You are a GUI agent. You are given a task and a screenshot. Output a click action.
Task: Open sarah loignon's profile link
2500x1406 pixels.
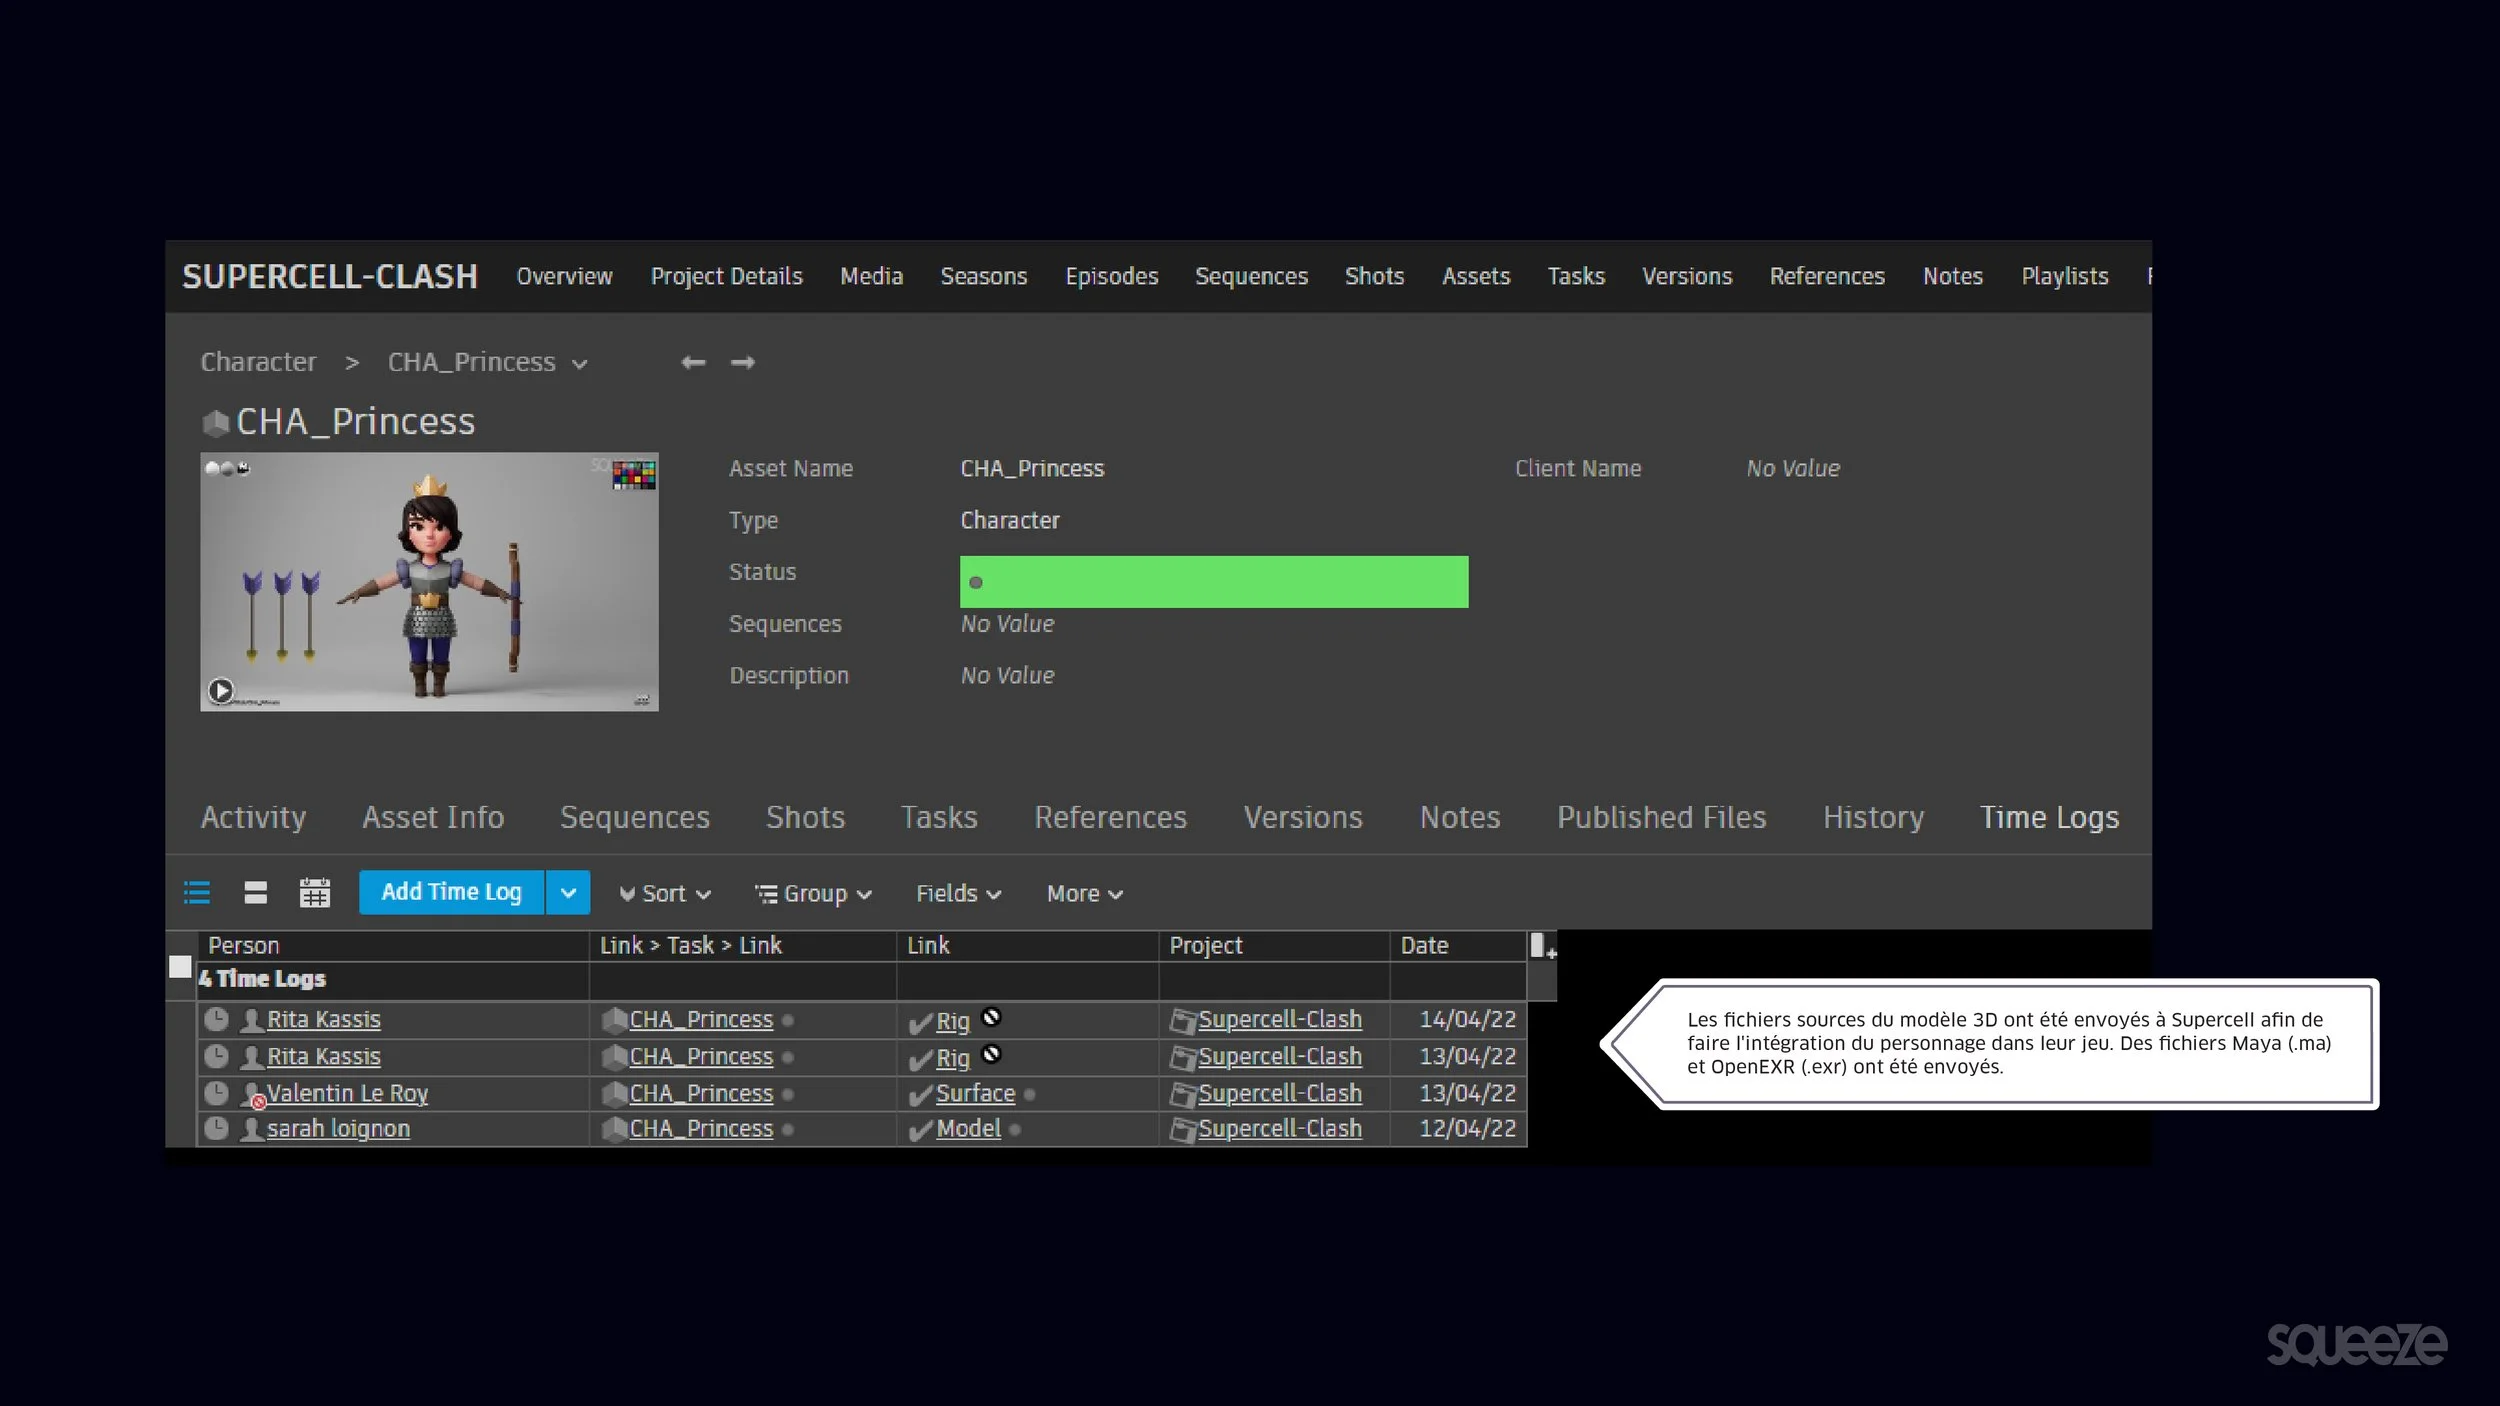tap(338, 1128)
